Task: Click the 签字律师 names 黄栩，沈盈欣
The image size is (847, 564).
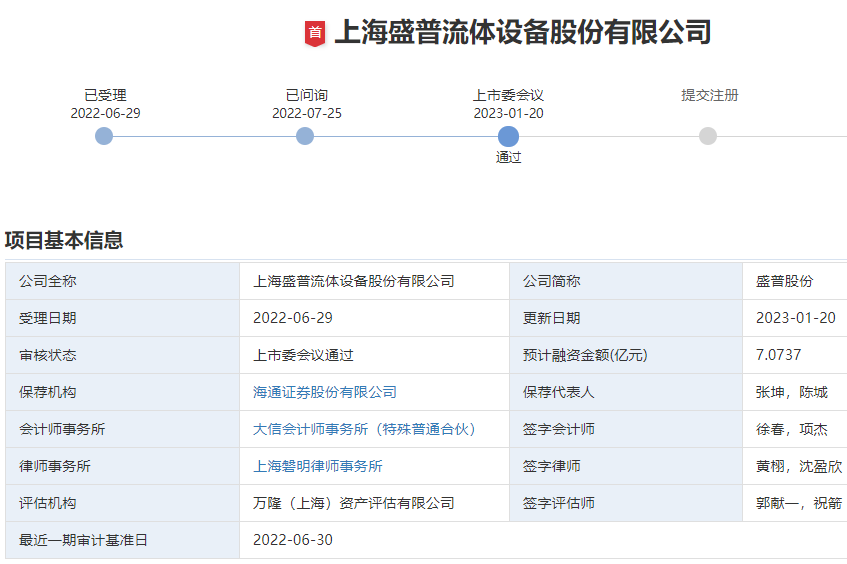Action: (798, 466)
